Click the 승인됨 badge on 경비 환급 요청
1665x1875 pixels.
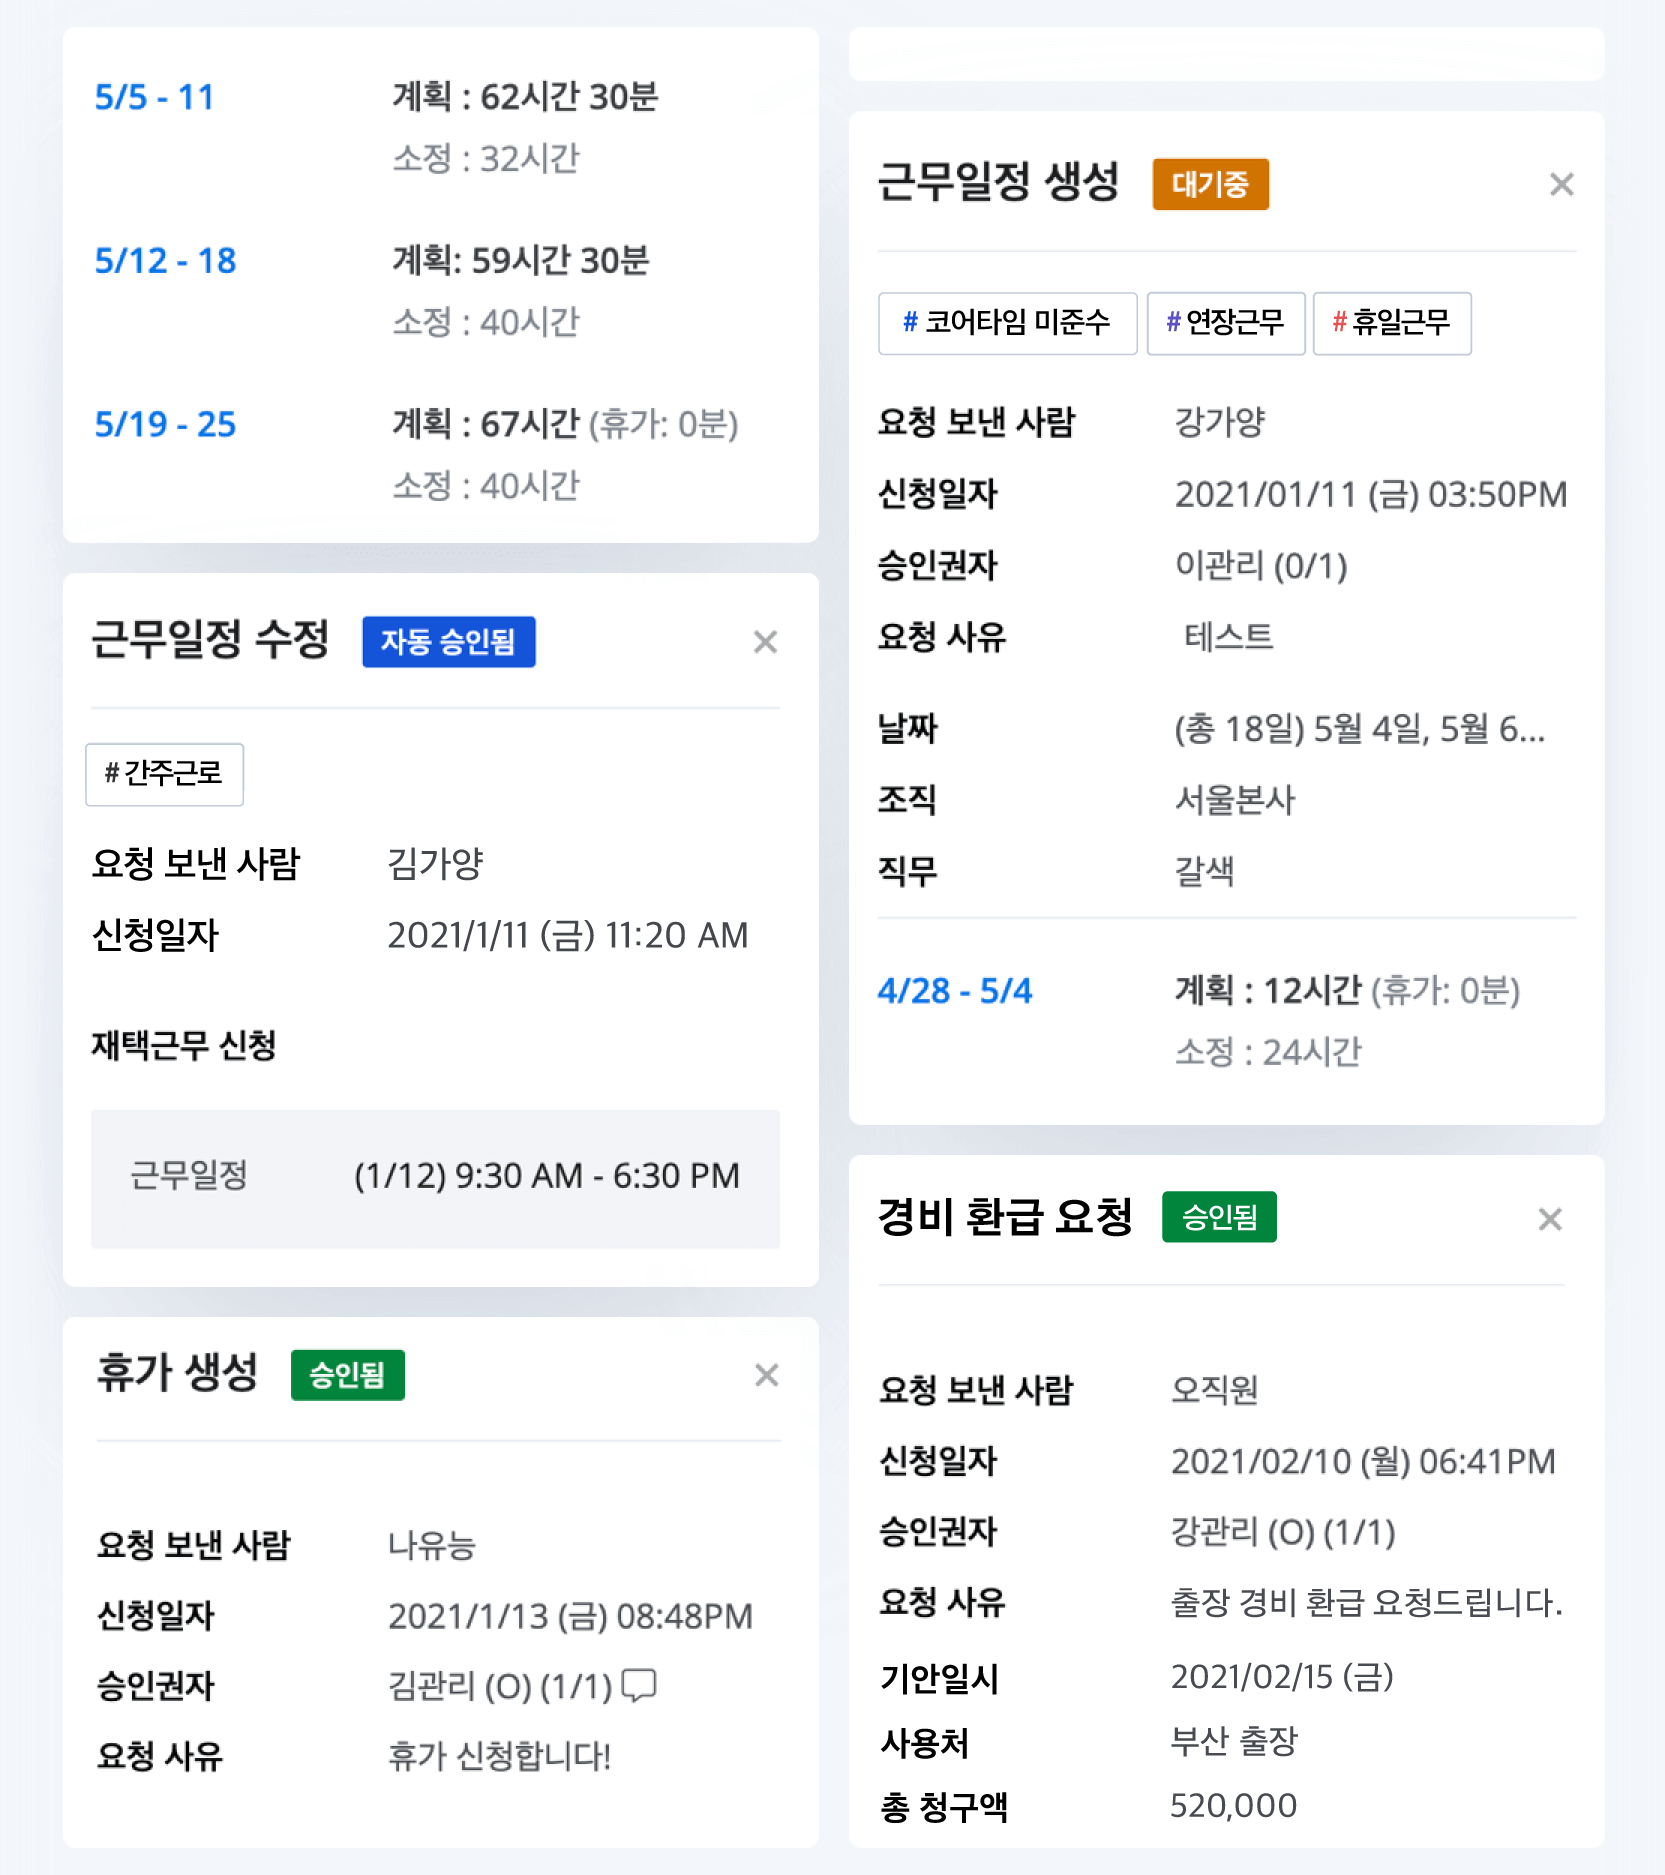[x=1219, y=1217]
